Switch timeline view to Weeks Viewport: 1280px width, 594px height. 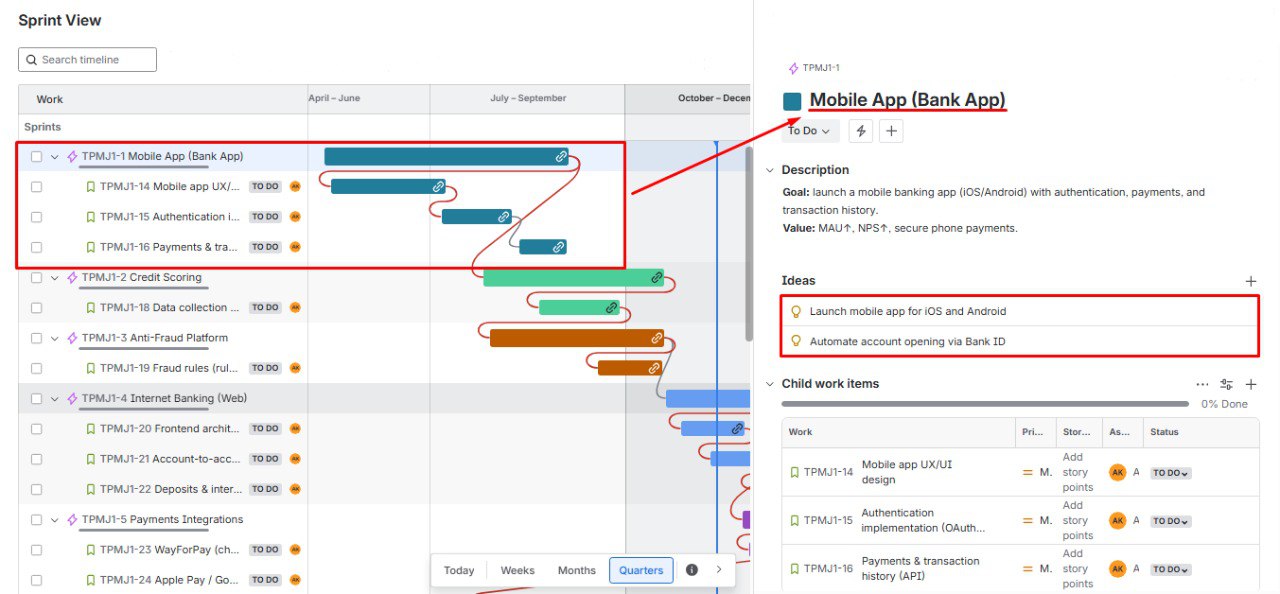517,570
